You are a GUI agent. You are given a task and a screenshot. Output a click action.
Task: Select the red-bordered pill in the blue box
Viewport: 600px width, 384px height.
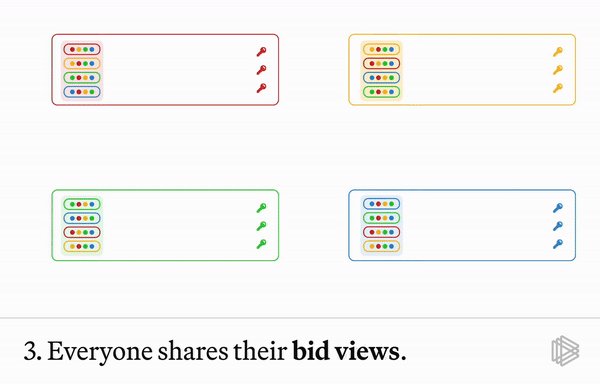point(382,232)
